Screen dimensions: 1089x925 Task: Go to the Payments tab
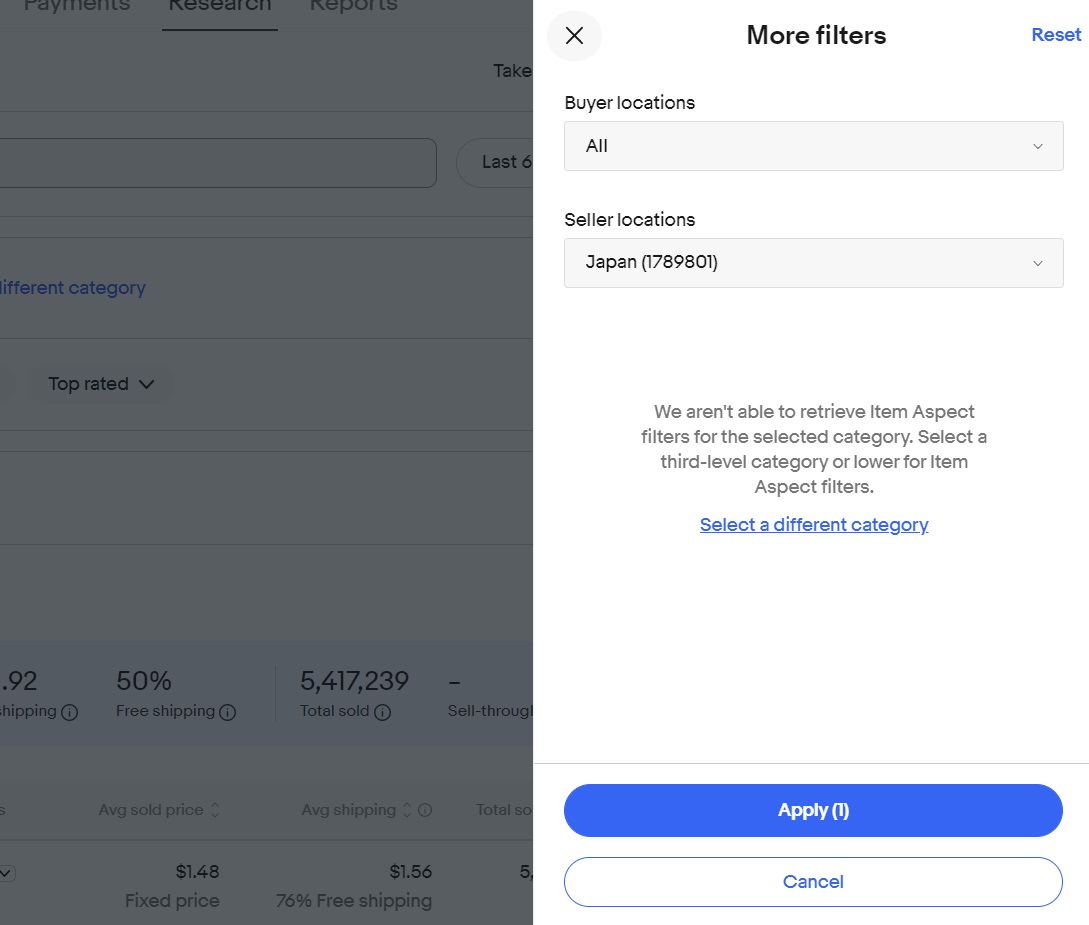[77, 6]
